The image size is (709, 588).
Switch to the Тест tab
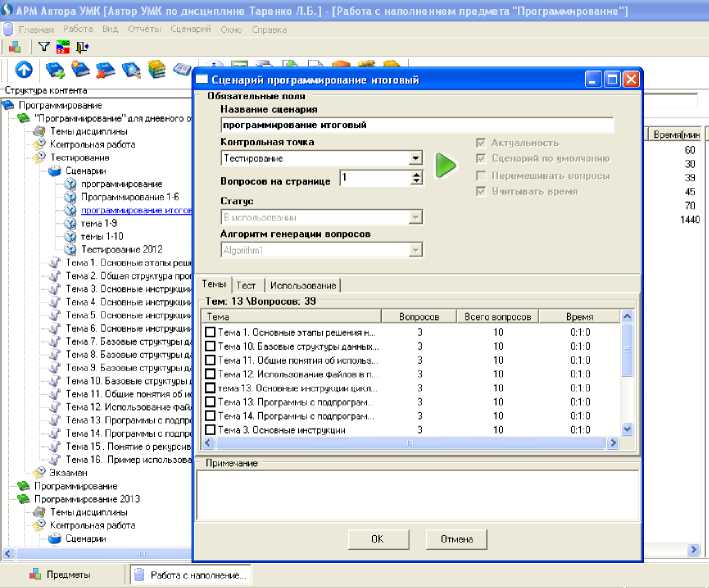246,285
